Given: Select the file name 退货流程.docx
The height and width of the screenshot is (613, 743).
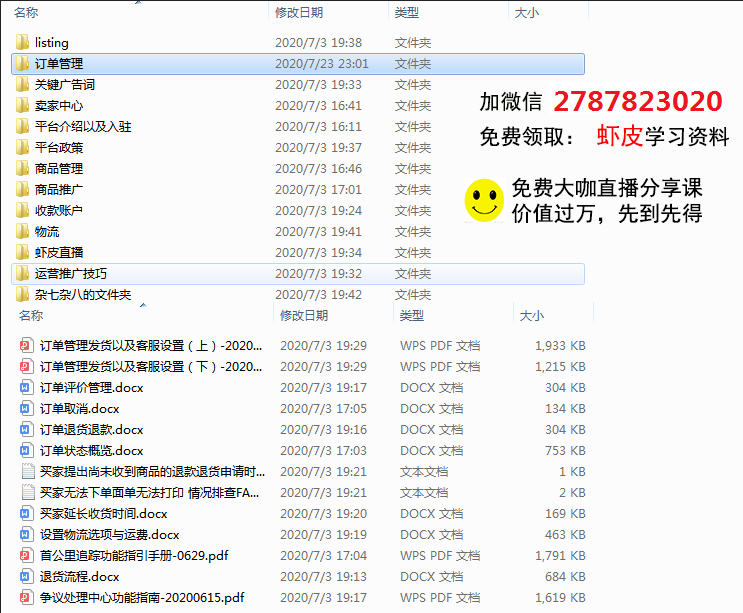Looking at the screenshot, I should pyautogui.click(x=80, y=577).
